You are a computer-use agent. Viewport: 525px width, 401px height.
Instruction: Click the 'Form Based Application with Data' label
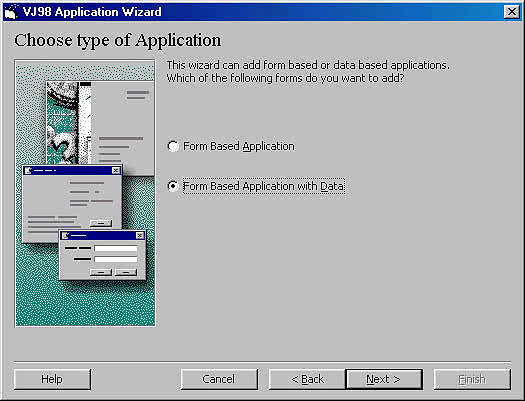pos(264,186)
